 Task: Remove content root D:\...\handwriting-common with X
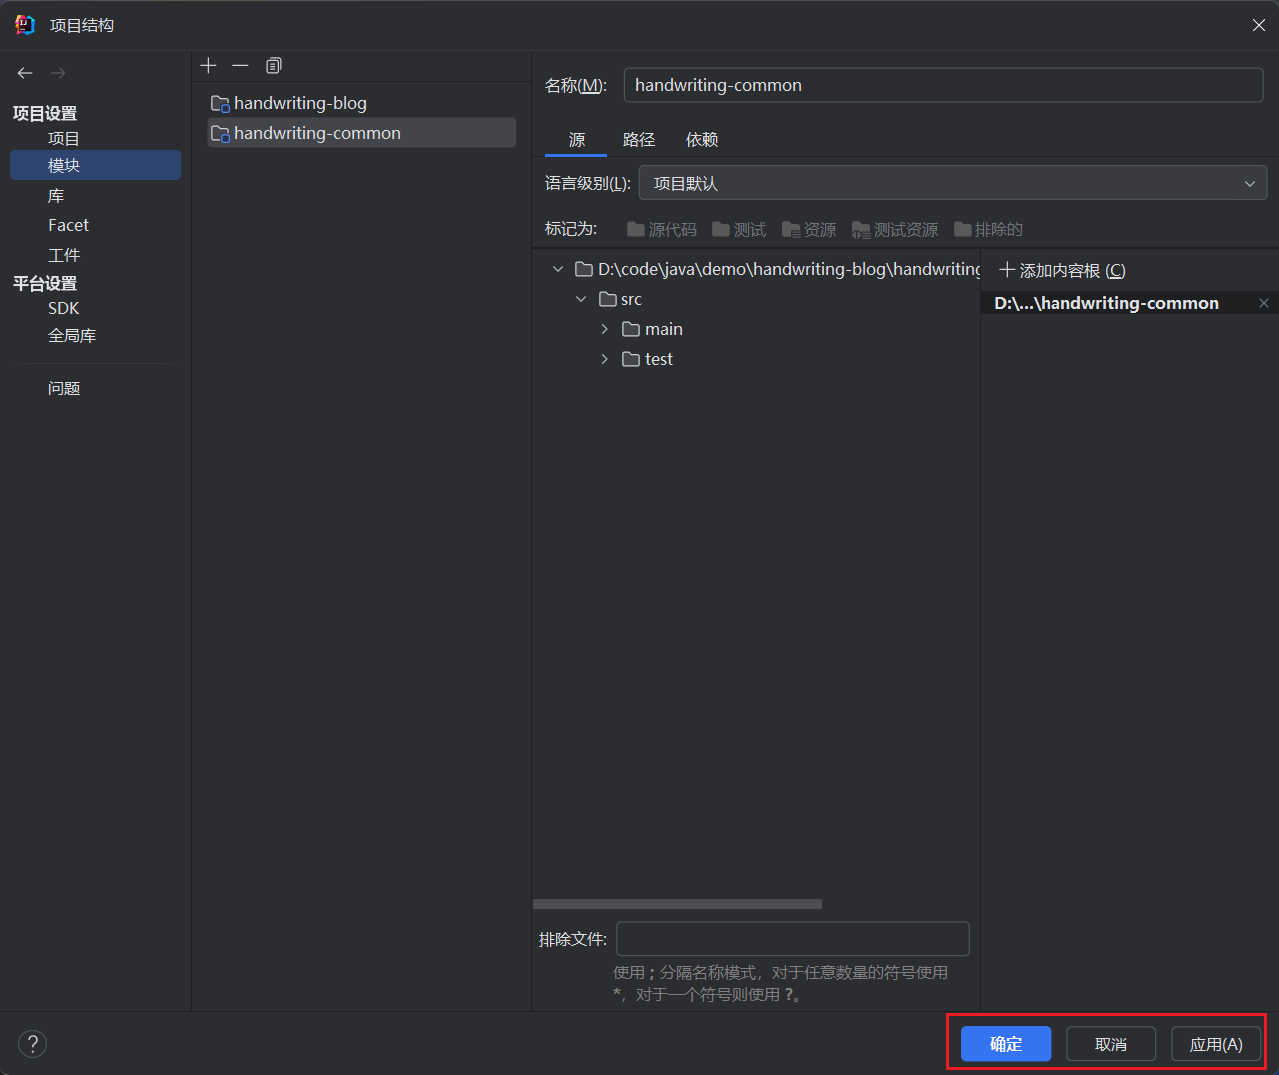point(1264,303)
